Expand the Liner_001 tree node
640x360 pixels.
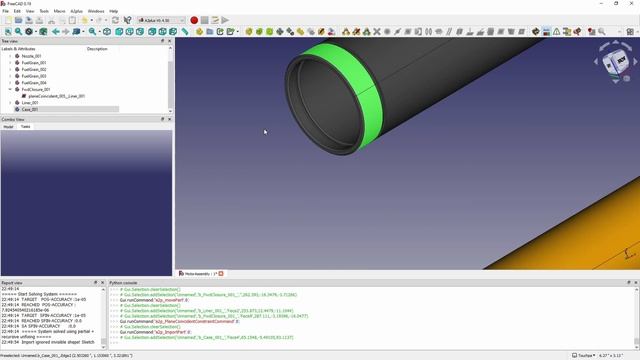[10, 102]
